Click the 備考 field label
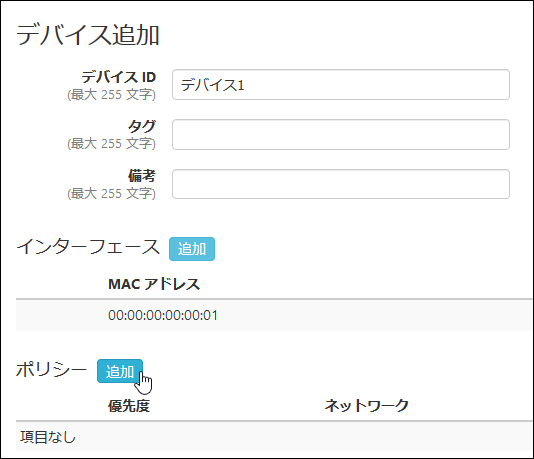534x459 pixels. 142,176
